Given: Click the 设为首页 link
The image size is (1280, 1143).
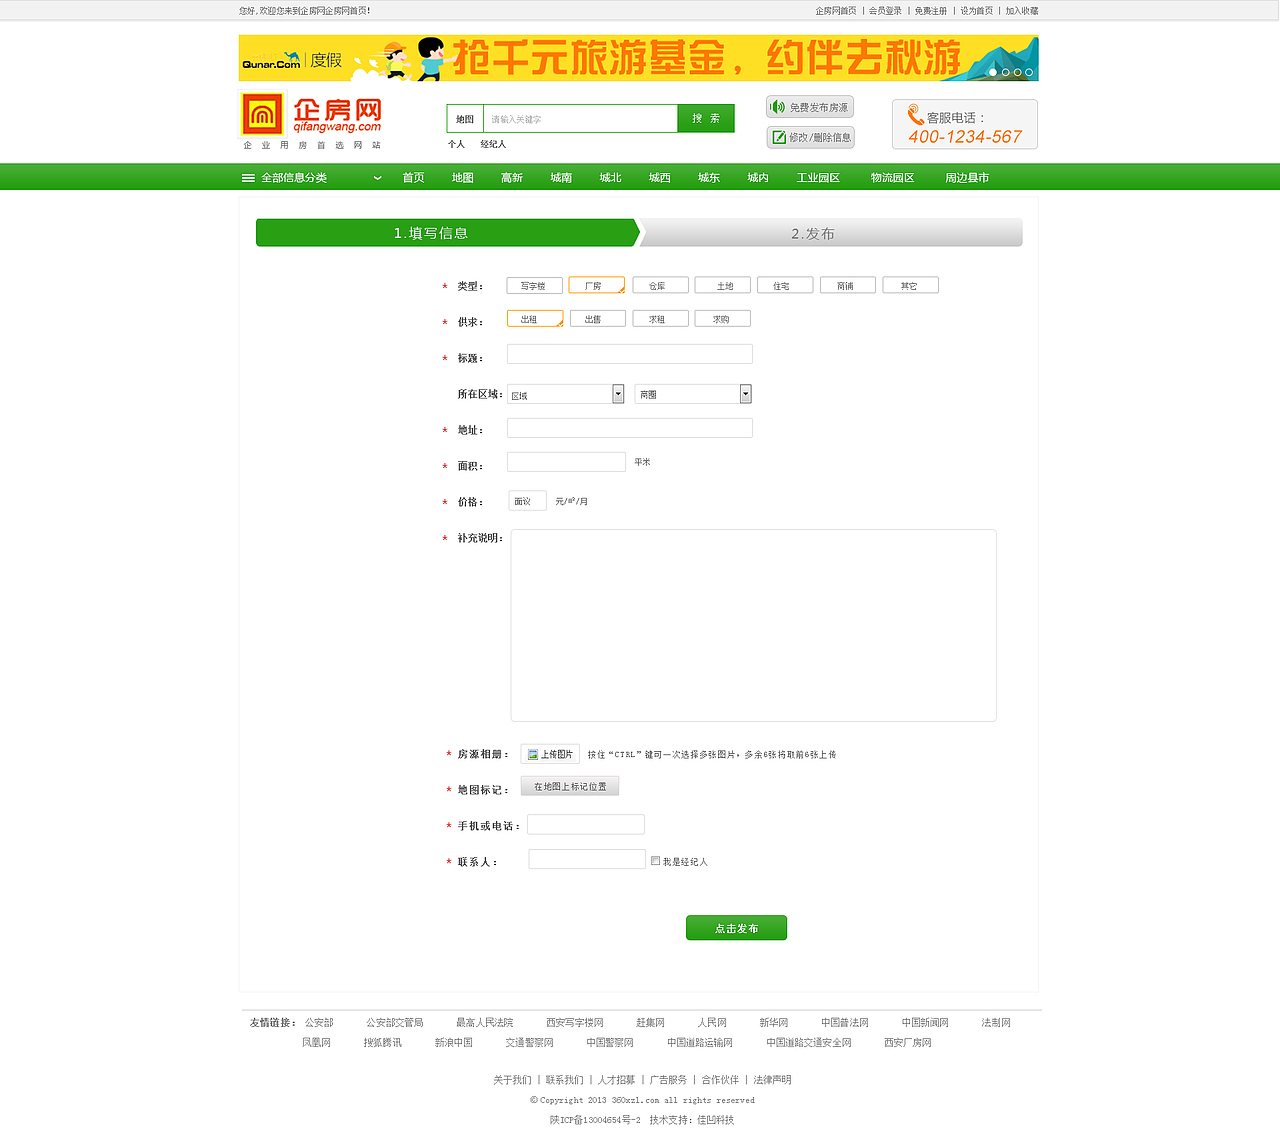Looking at the screenshot, I should (977, 11).
